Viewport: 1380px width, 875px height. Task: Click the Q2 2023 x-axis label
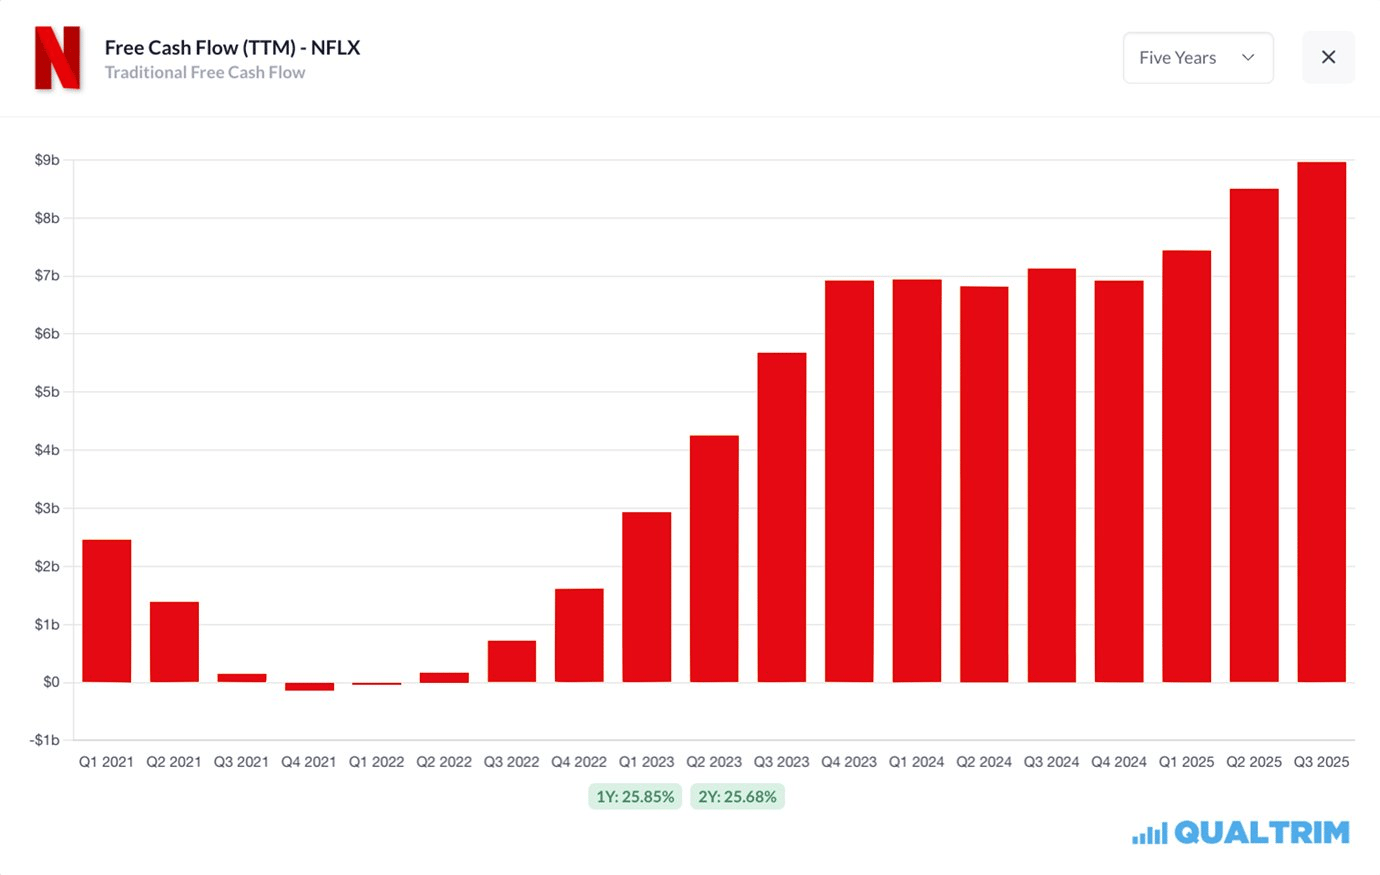[714, 762]
